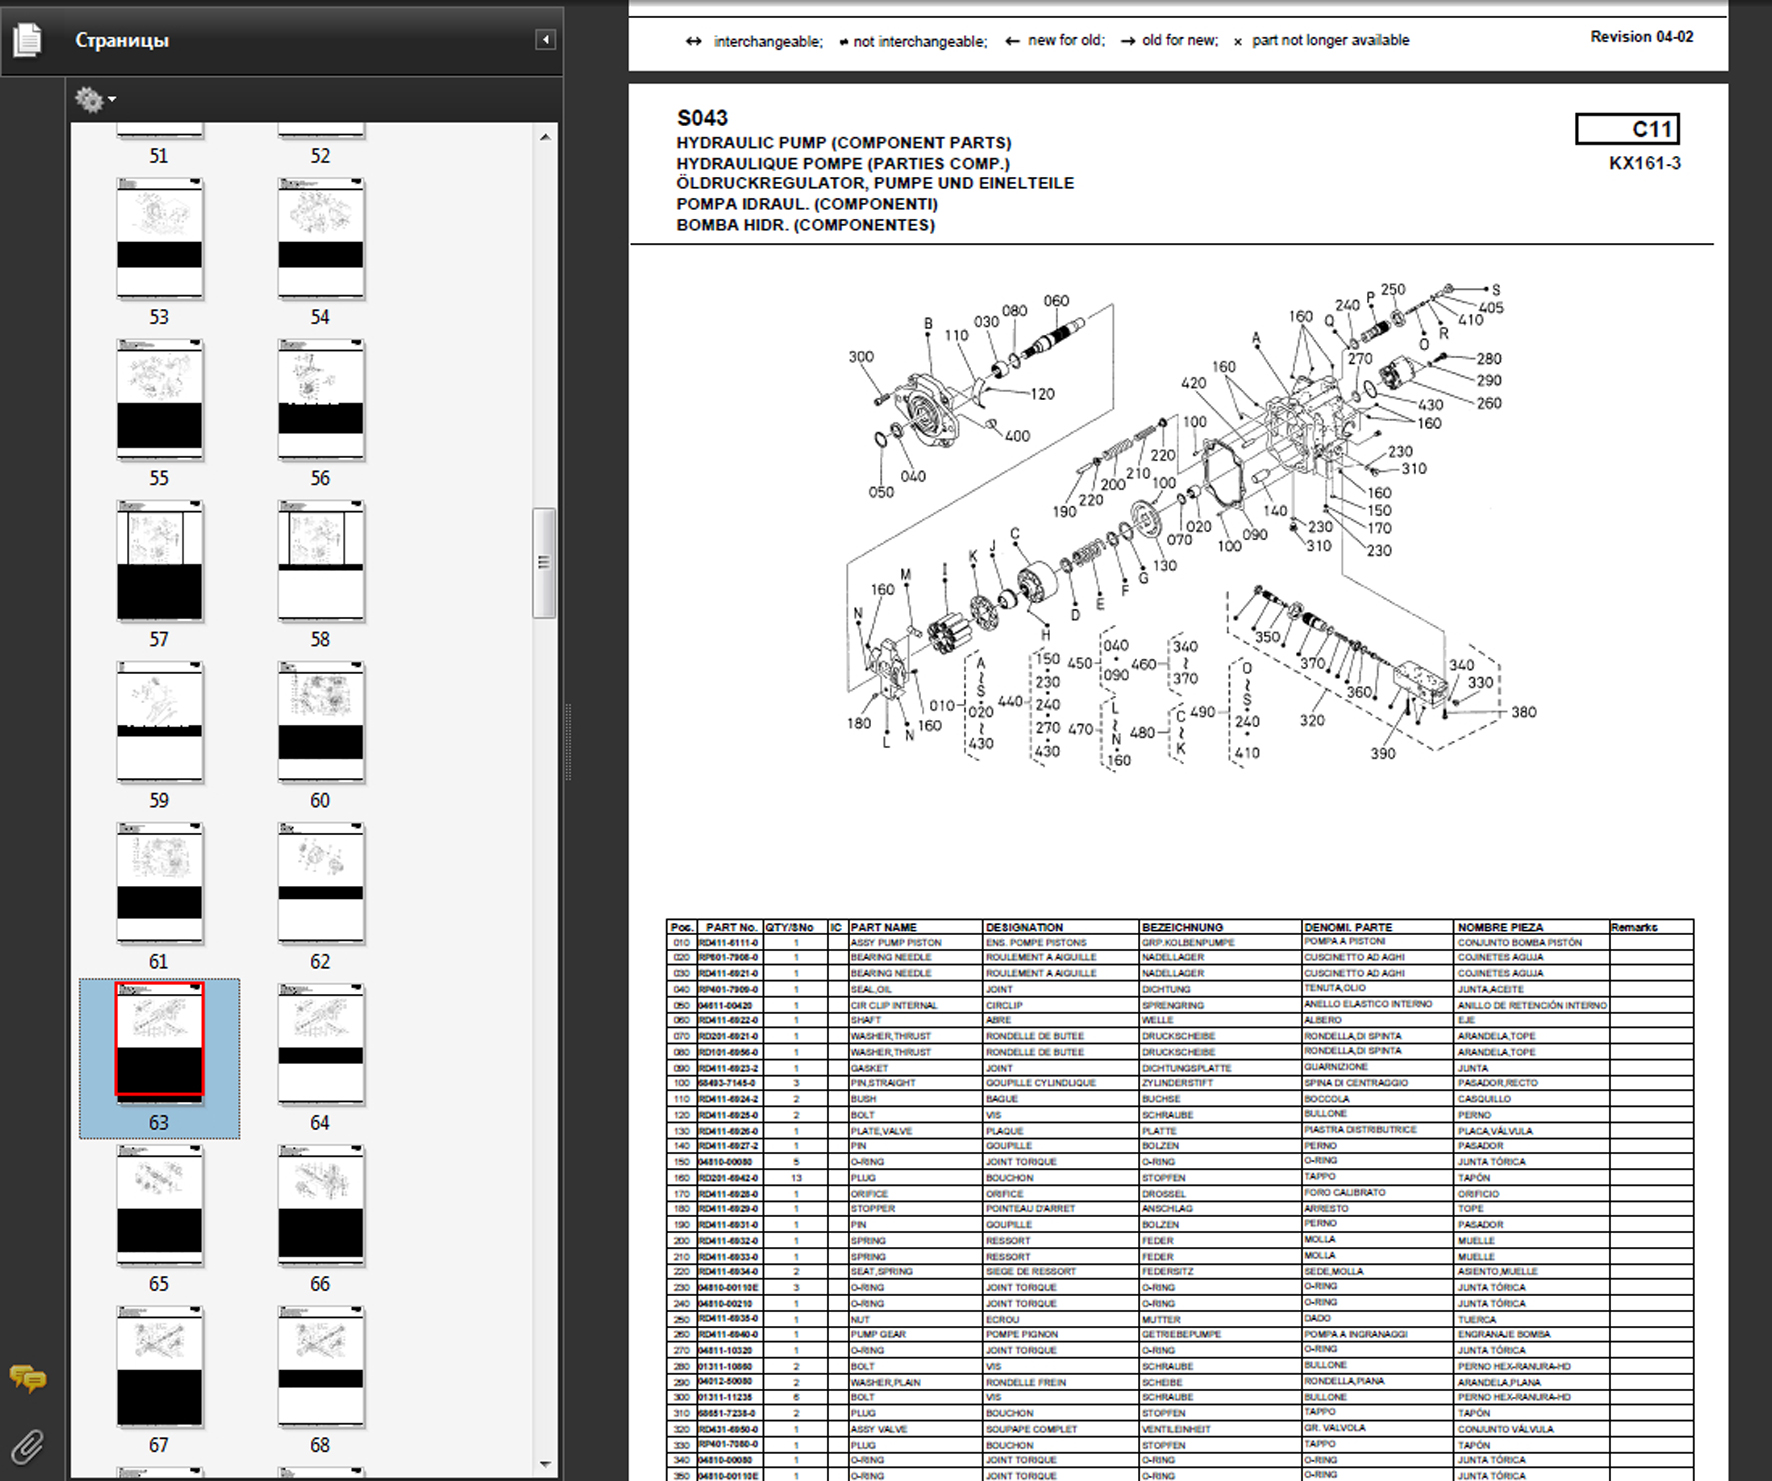Go to page 53 thumbnail
The image size is (1772, 1481).
159,237
